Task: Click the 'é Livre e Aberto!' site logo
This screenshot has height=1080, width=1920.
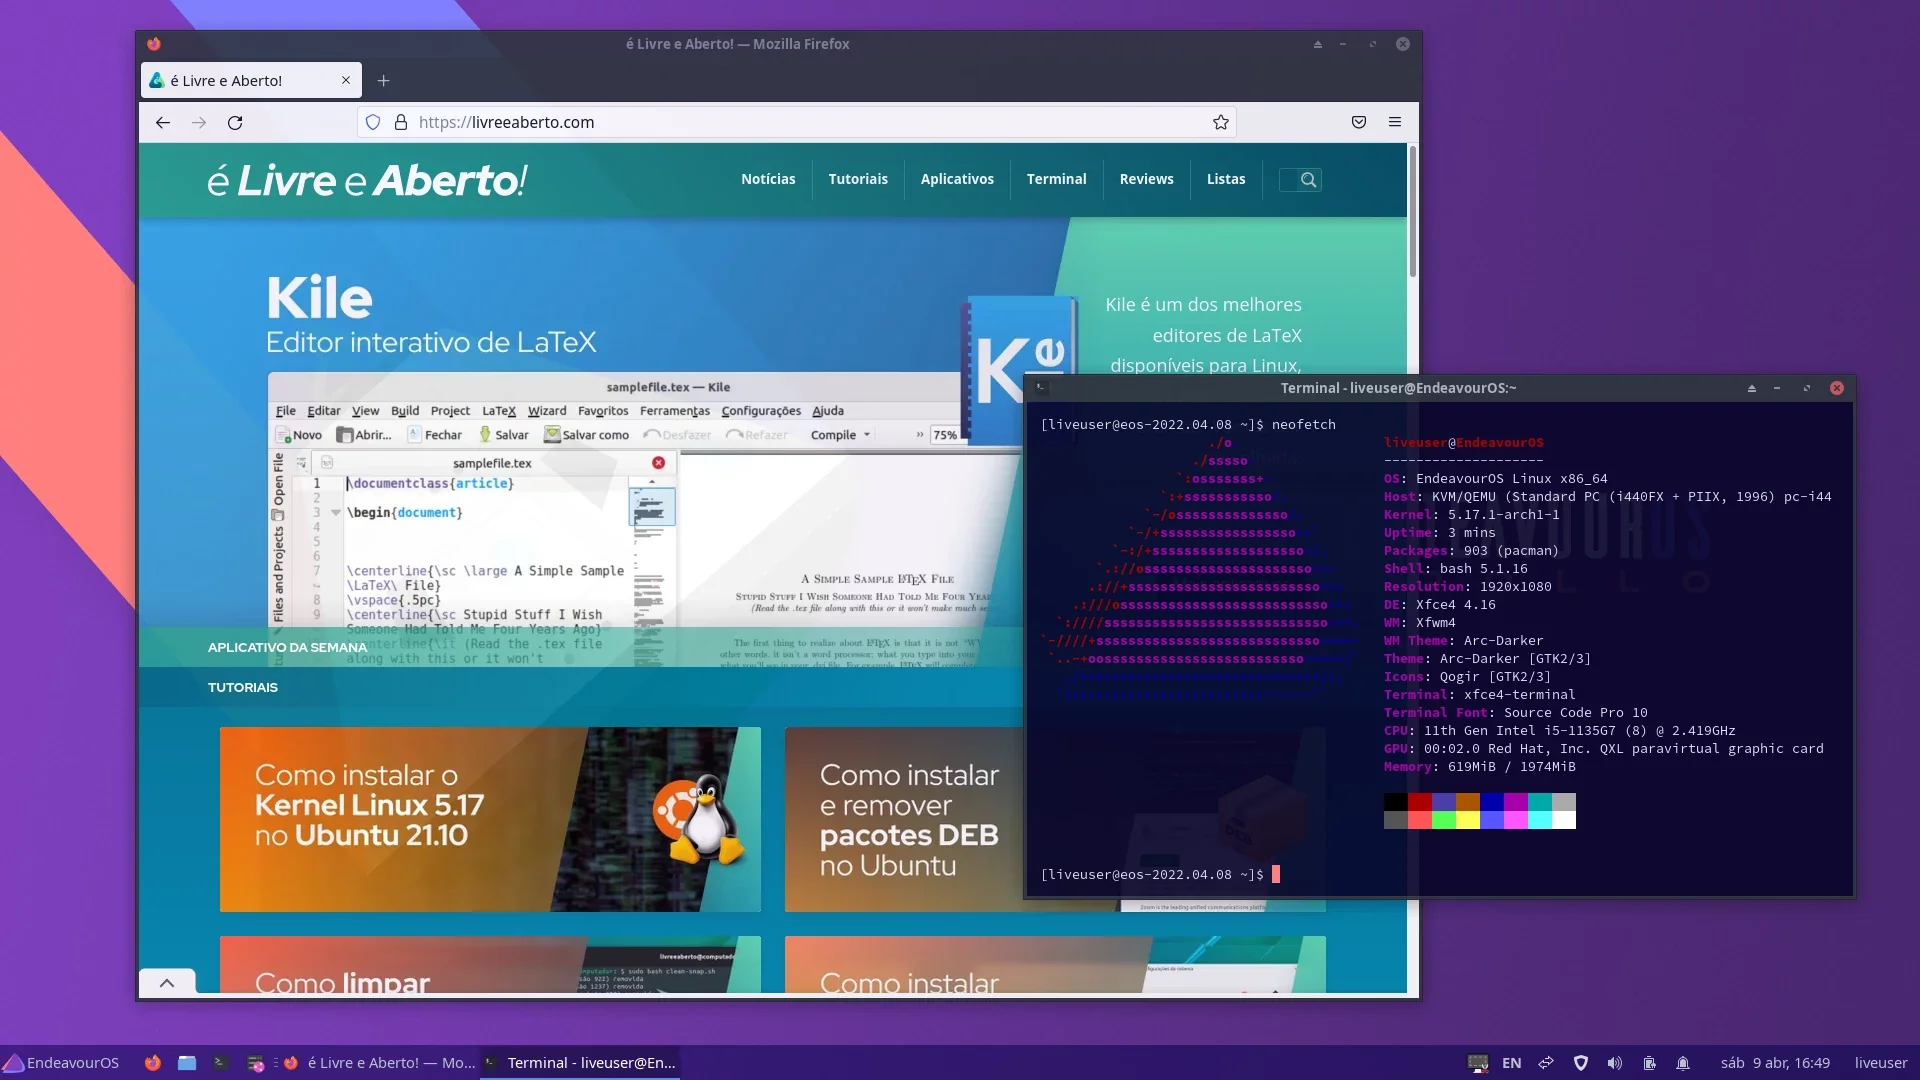Action: (x=367, y=180)
